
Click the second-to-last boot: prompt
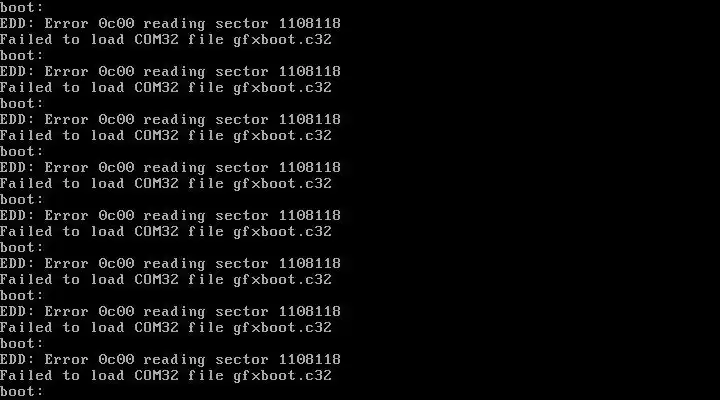click(x=22, y=343)
